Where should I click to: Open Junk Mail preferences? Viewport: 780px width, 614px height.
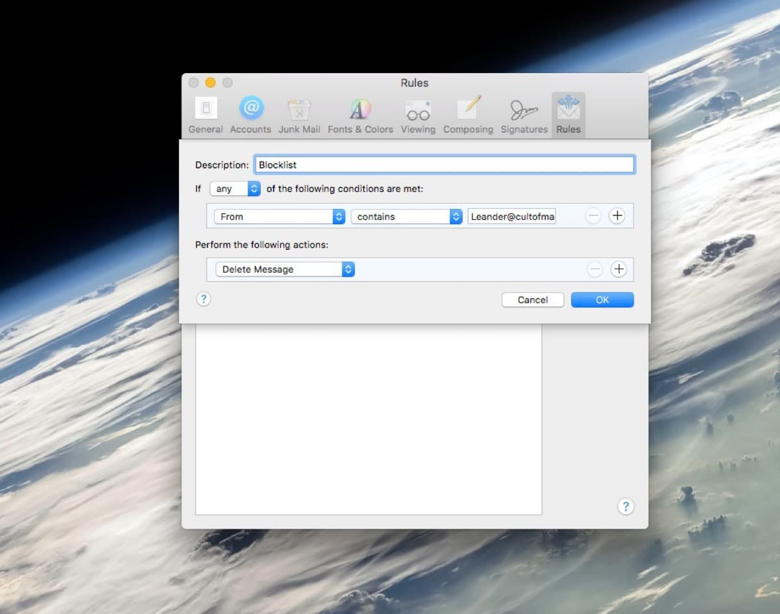(299, 115)
